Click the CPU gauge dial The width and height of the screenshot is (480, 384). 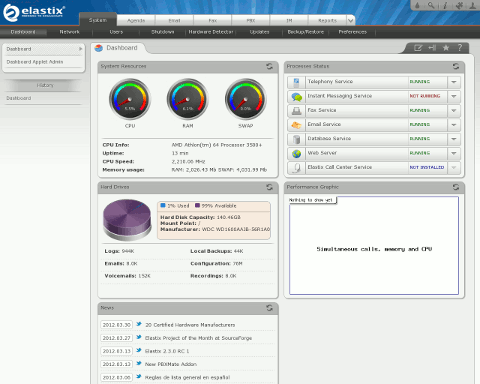coord(130,99)
